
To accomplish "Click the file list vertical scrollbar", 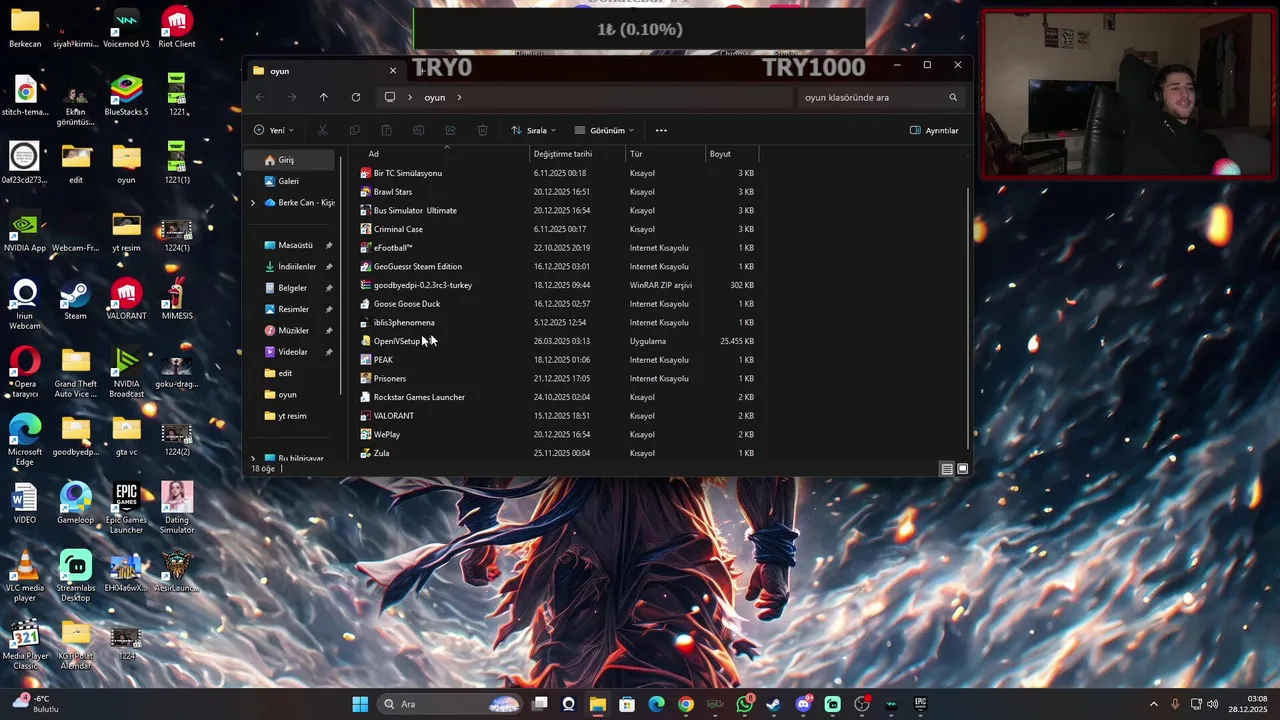I will click(x=968, y=318).
